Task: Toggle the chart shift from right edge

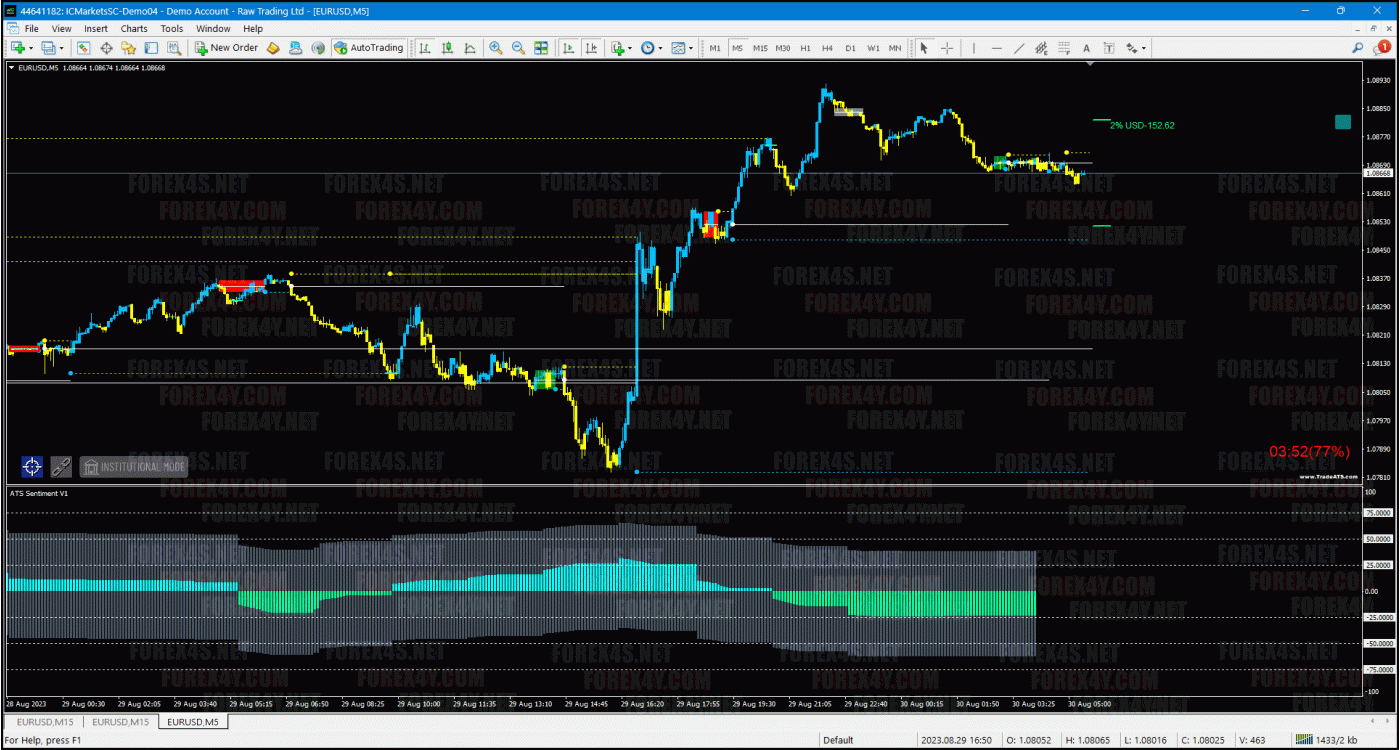Action: click(590, 47)
